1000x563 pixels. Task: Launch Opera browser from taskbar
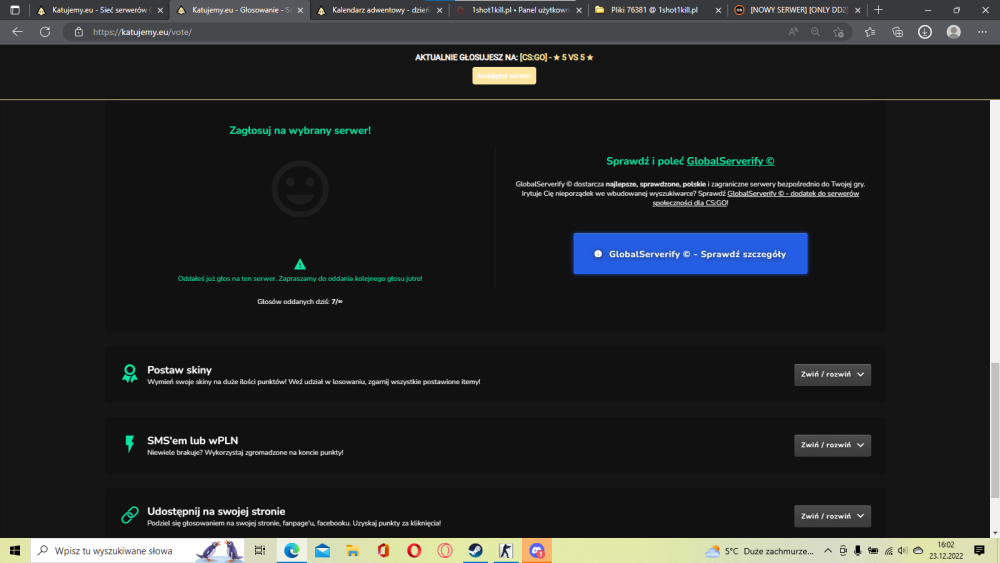(414, 550)
